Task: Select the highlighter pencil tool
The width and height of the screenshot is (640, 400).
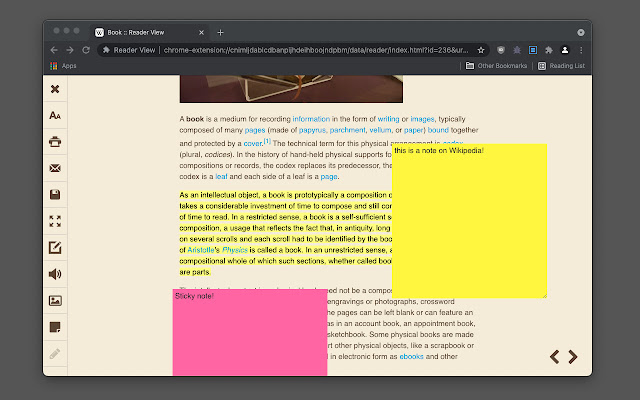Action: point(55,353)
